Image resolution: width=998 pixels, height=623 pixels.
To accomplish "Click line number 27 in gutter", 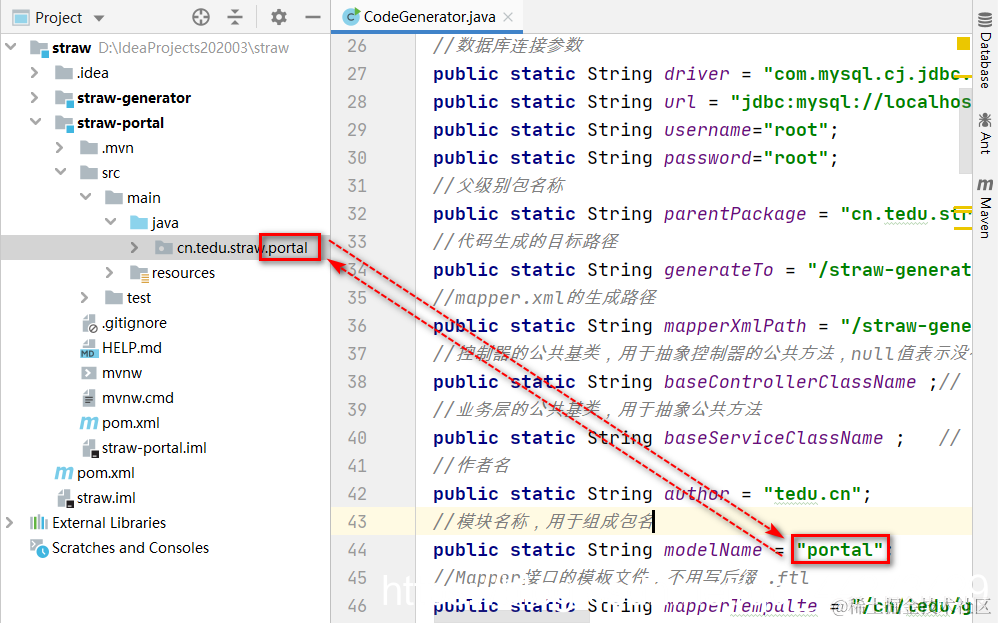I will 357,74.
